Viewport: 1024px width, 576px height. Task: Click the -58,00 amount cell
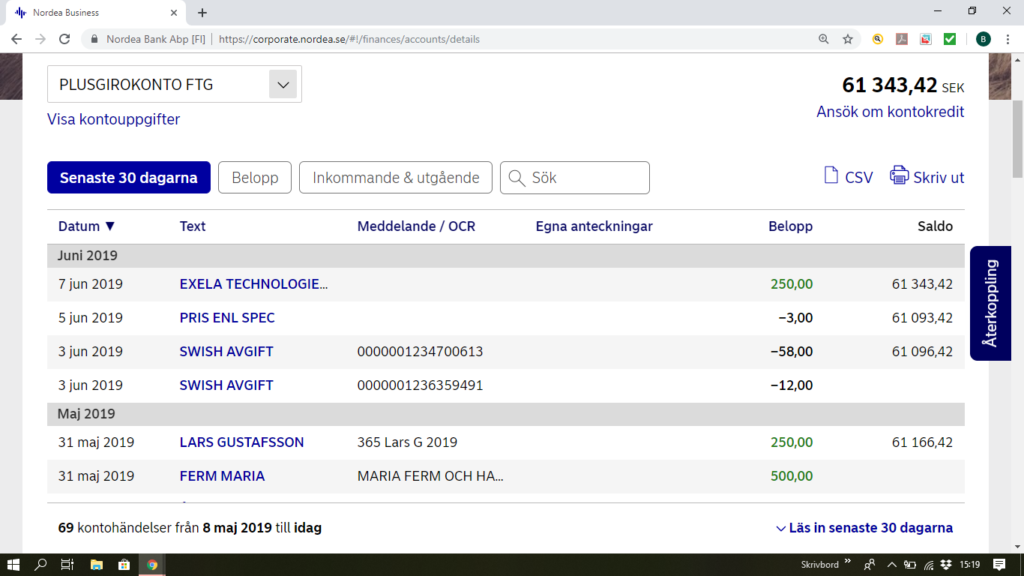click(x=792, y=351)
